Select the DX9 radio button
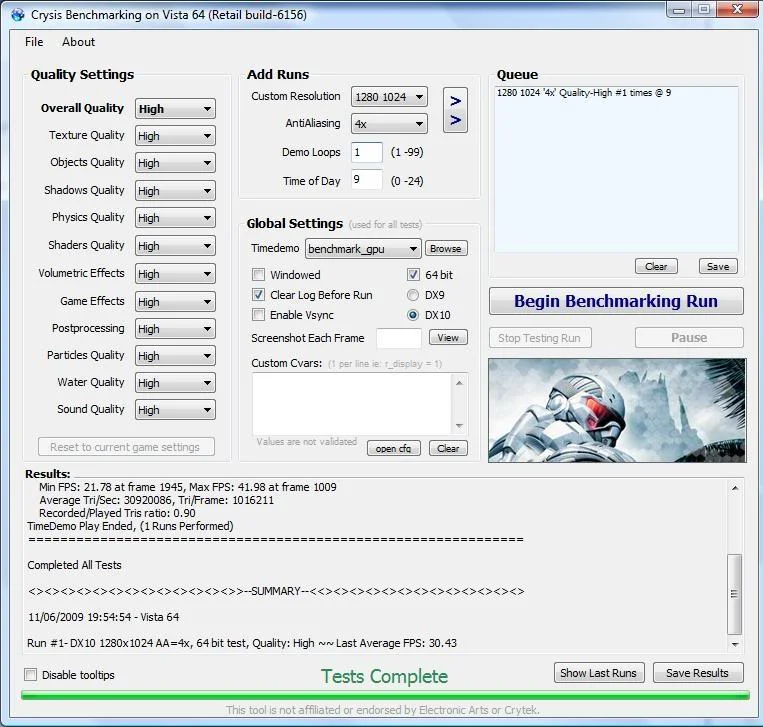Image resolution: width=763 pixels, height=727 pixels. 413,295
